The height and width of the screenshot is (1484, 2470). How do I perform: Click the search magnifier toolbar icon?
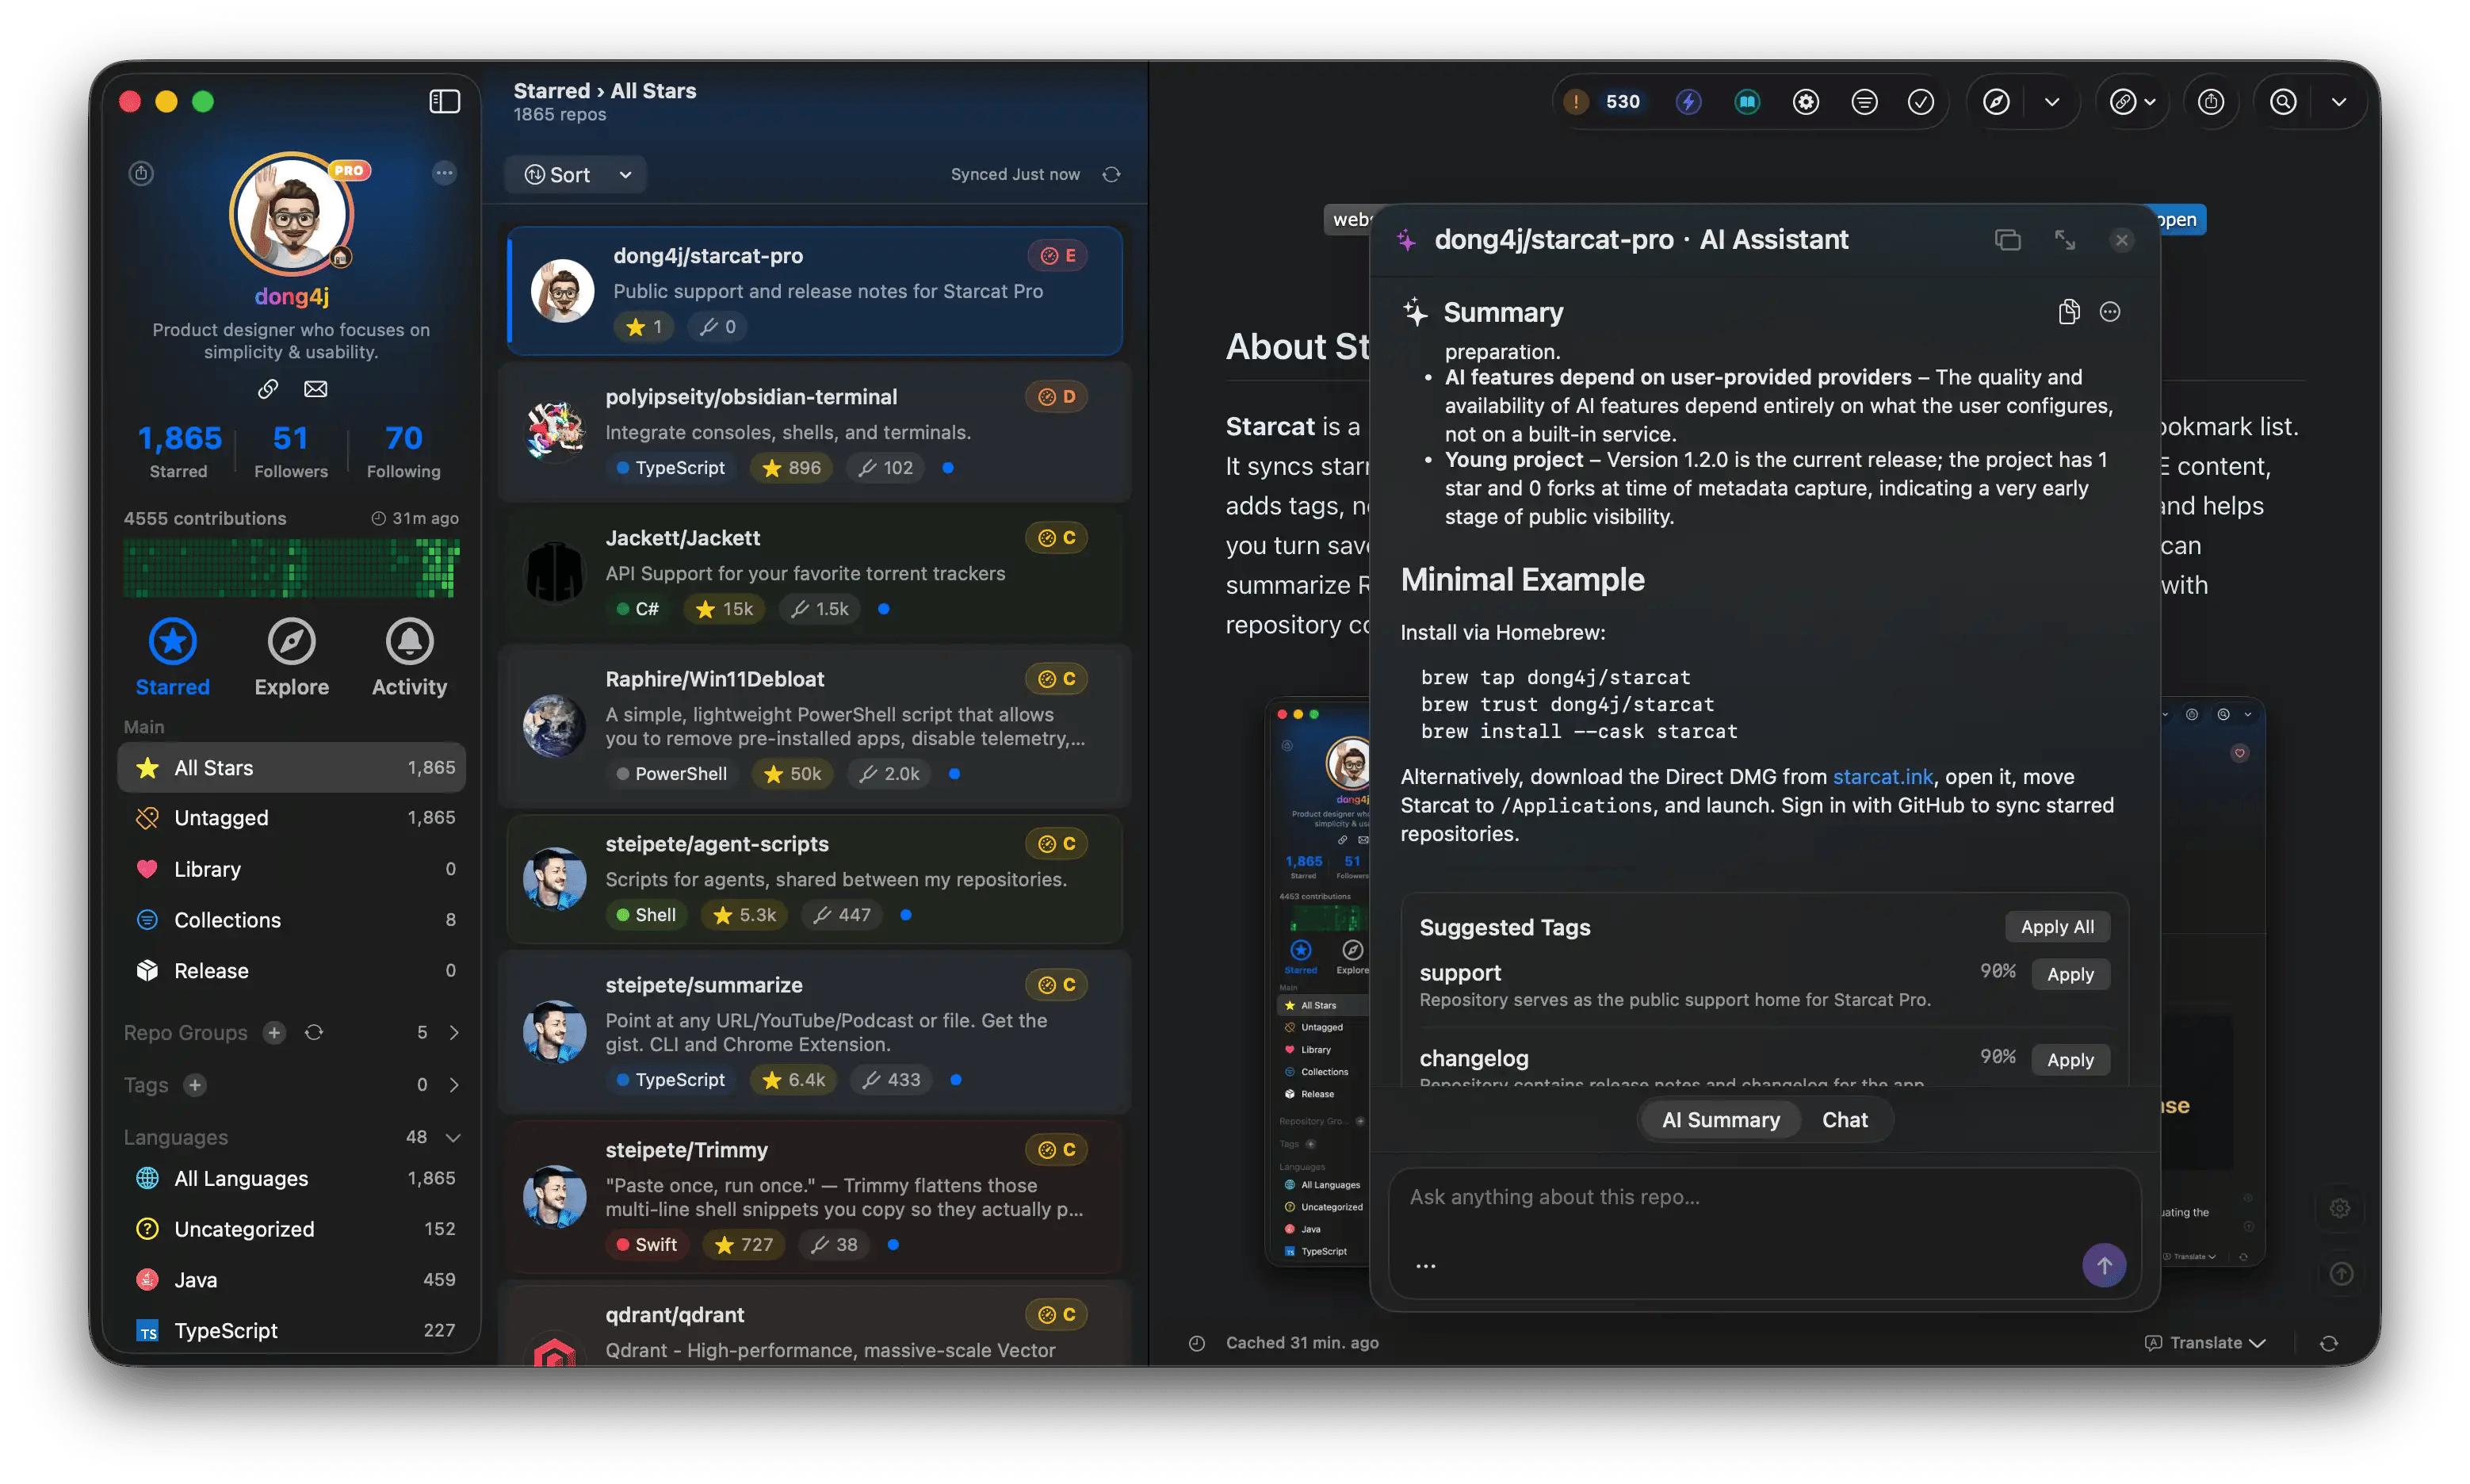(x=2282, y=101)
